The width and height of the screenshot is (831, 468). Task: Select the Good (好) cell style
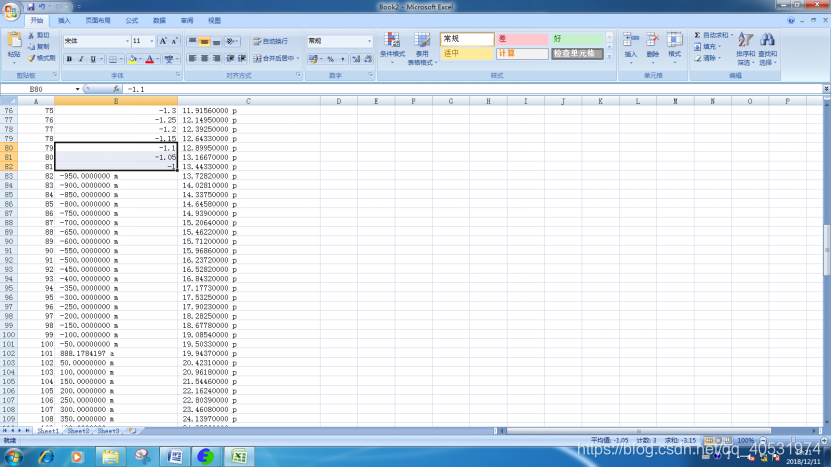click(577, 39)
